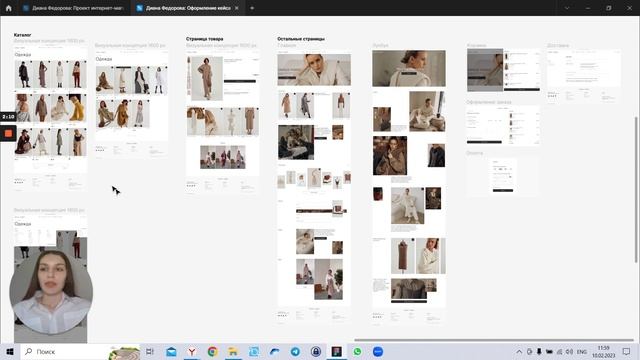
Task: Select the first catalog frame with twelve products
Action: pos(50,118)
